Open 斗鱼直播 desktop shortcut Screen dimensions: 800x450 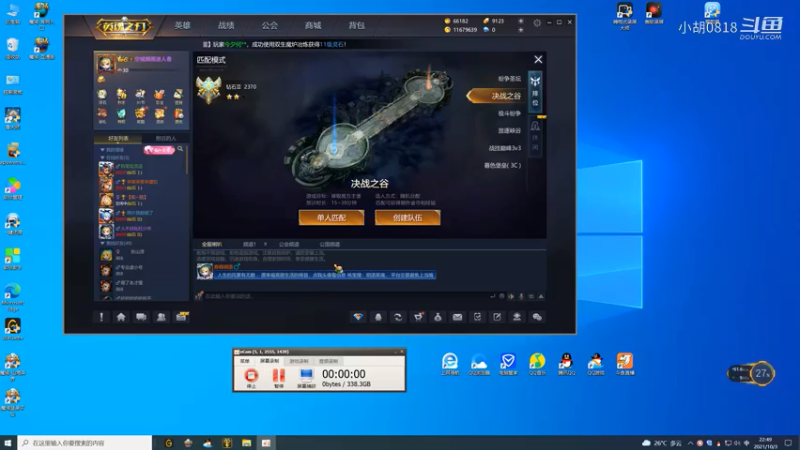coord(624,363)
